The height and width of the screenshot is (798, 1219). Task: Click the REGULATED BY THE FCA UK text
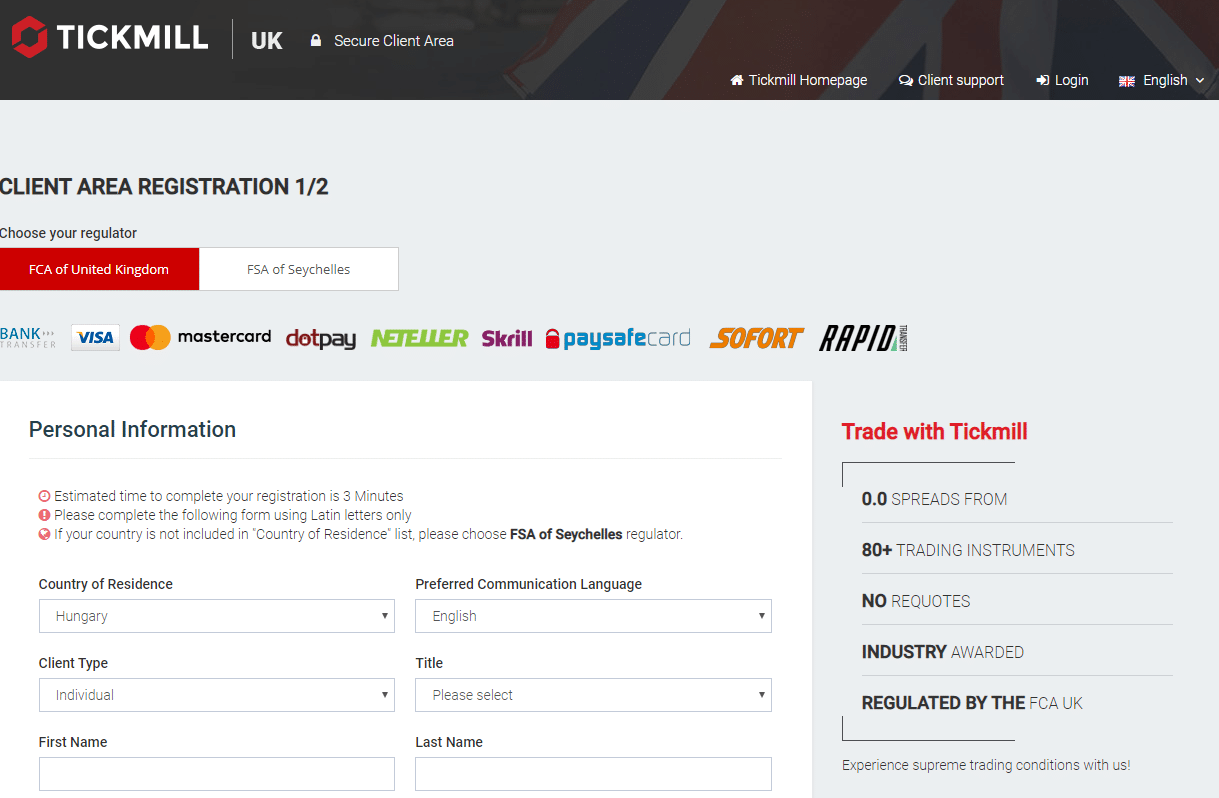(x=972, y=703)
